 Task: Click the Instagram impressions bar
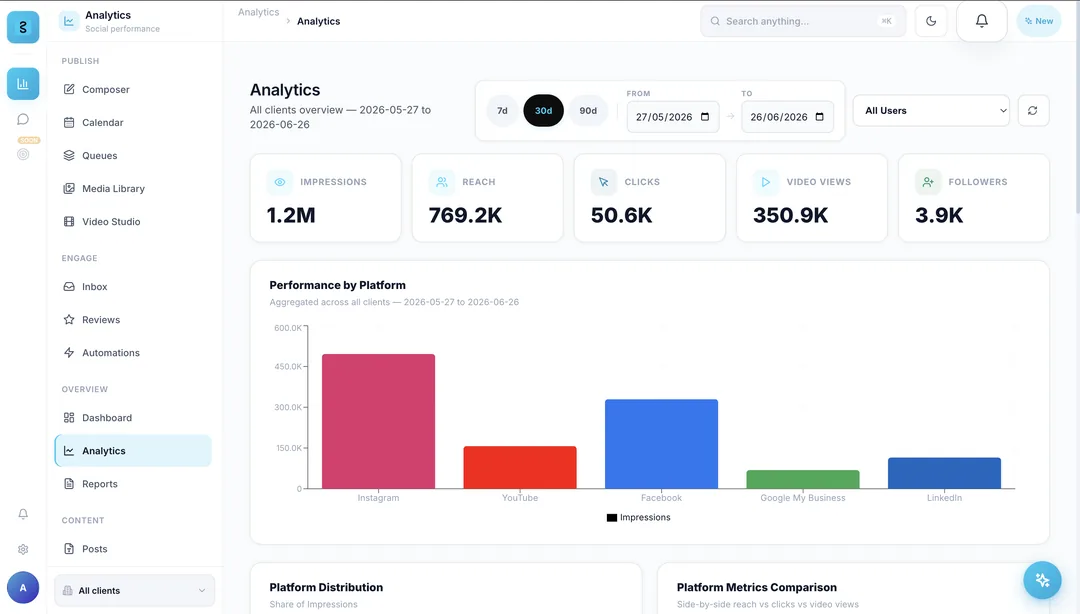[x=378, y=421]
